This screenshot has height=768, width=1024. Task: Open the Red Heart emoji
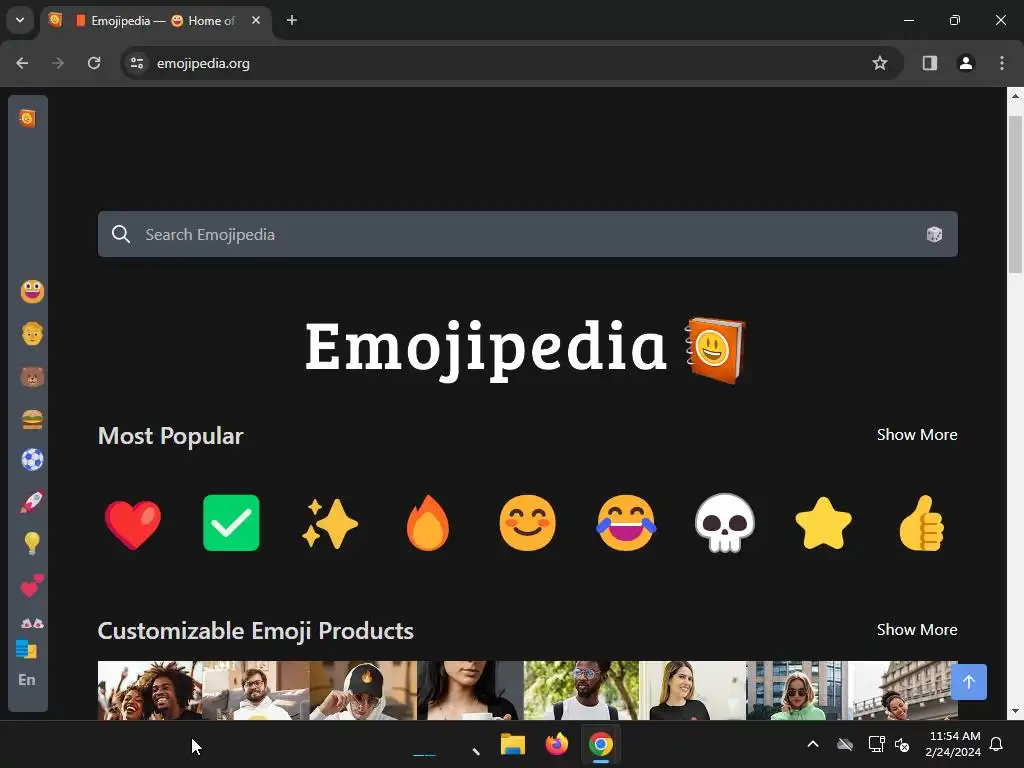(133, 524)
